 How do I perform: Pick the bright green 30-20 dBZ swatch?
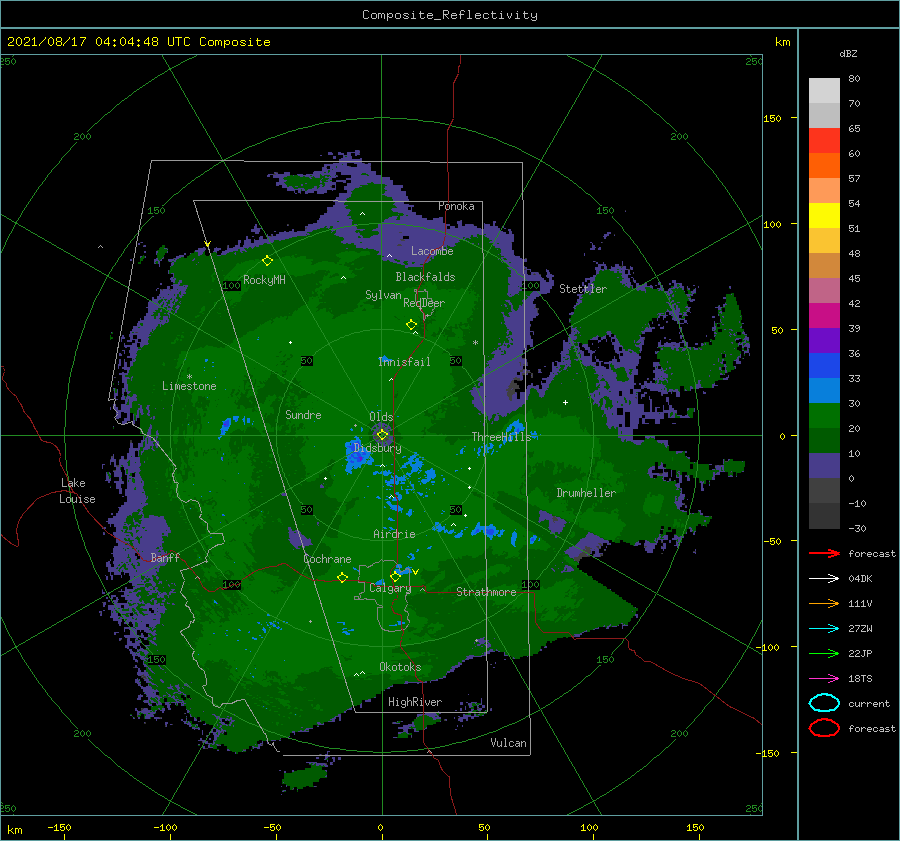click(824, 416)
